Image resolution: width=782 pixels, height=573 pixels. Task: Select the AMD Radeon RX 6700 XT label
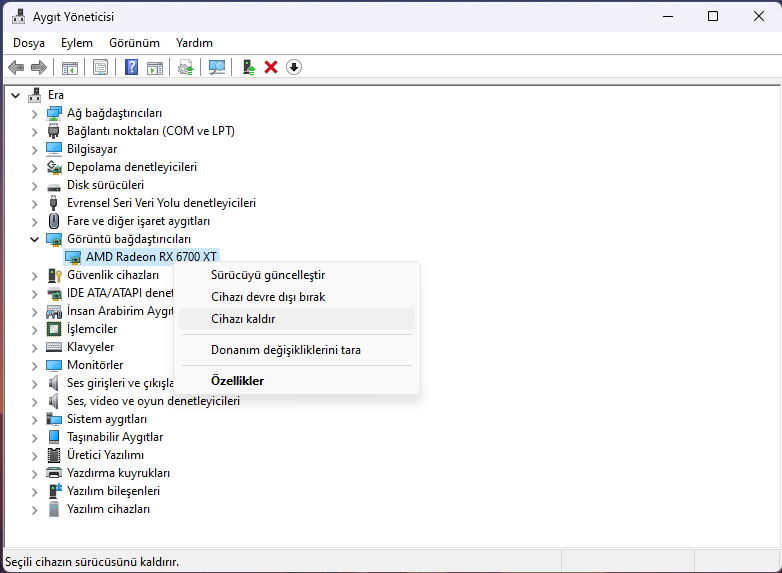click(151, 257)
